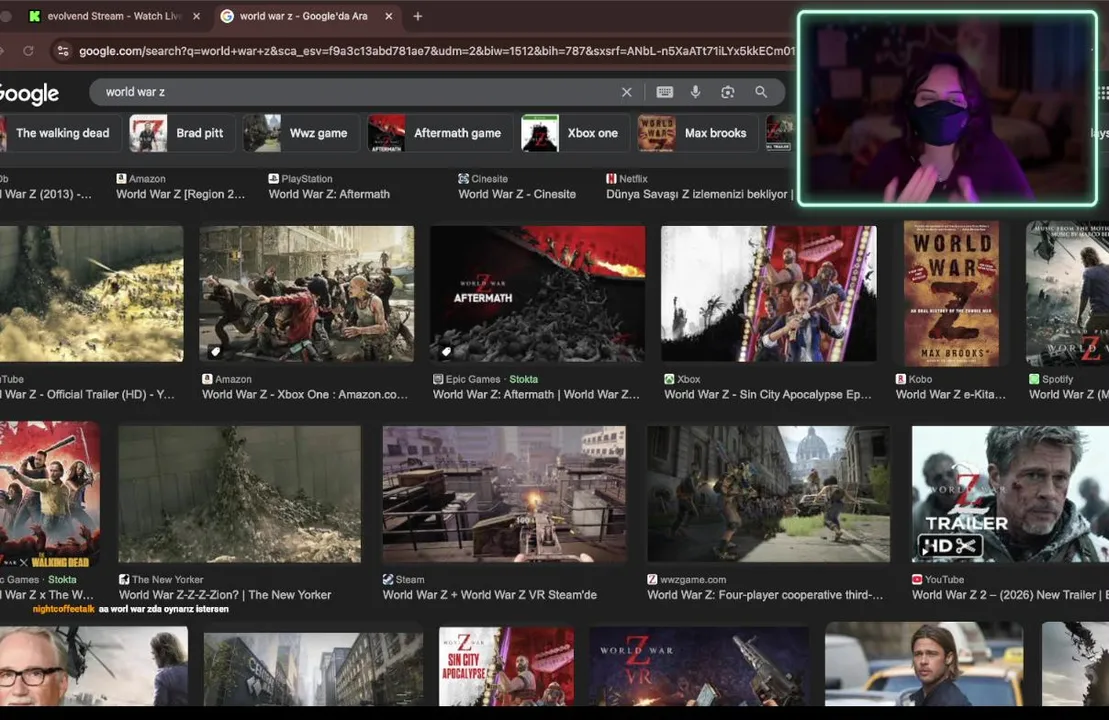Open the Brad Pitt yellow taxi thumbnail
1109x720 pixels.
(x=924, y=664)
